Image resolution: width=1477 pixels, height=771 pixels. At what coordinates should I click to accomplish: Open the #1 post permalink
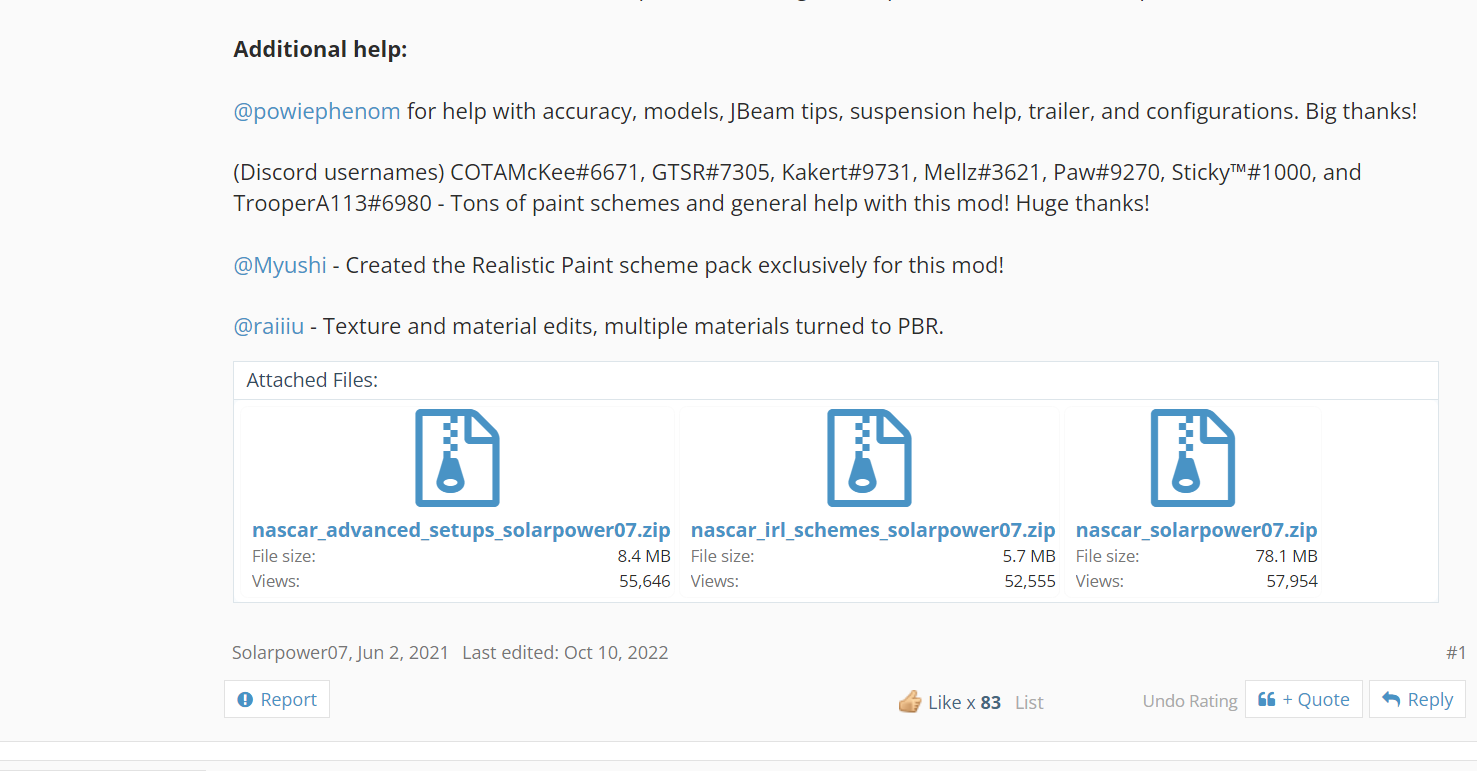pos(1455,653)
